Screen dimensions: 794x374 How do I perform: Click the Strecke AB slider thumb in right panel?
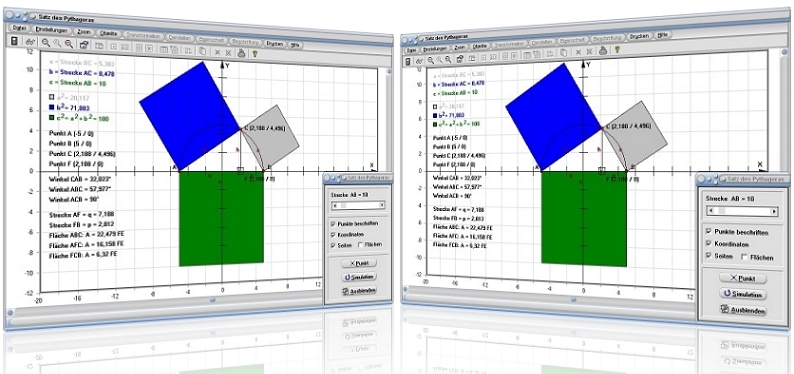(x=723, y=211)
